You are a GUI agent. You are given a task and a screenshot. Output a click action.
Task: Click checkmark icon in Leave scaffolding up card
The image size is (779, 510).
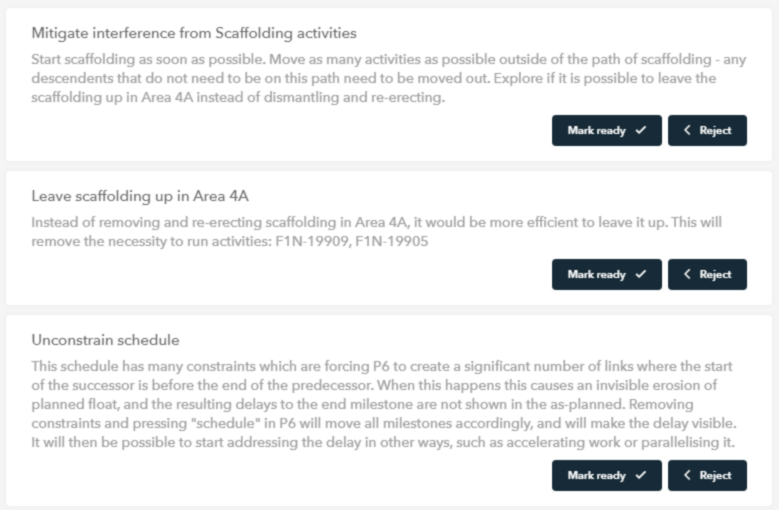[640, 275]
